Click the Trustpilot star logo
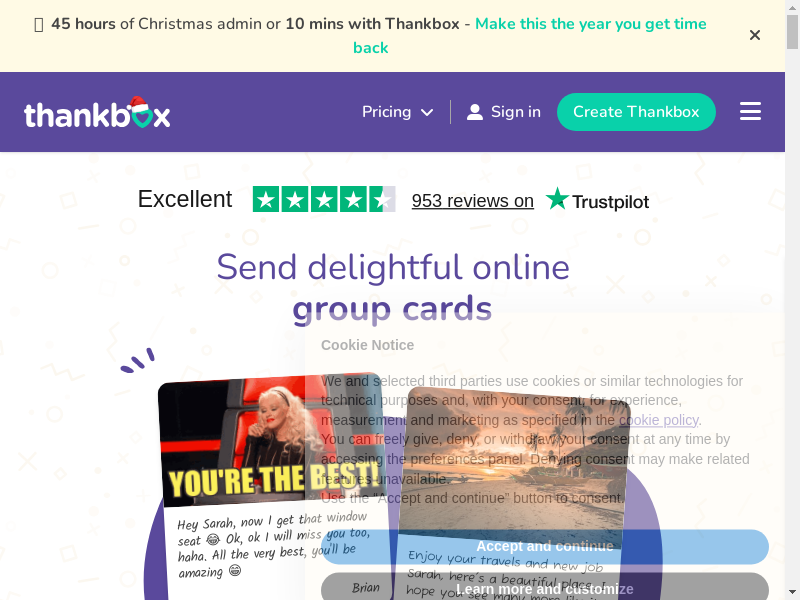This screenshot has height=600, width=800. (557, 199)
